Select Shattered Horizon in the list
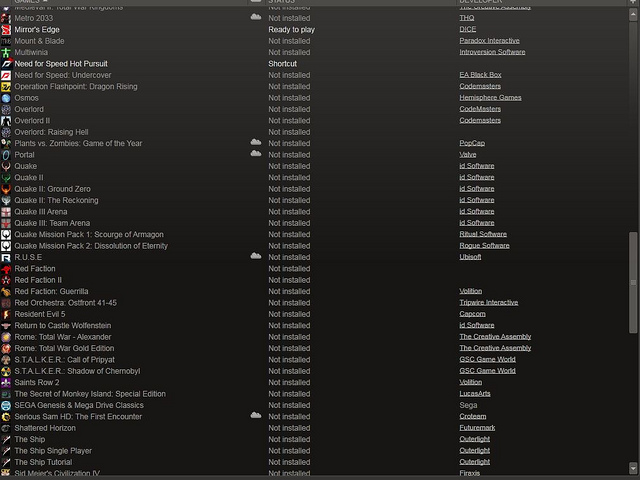The width and height of the screenshot is (640, 480). pyautogui.click(x=45, y=428)
